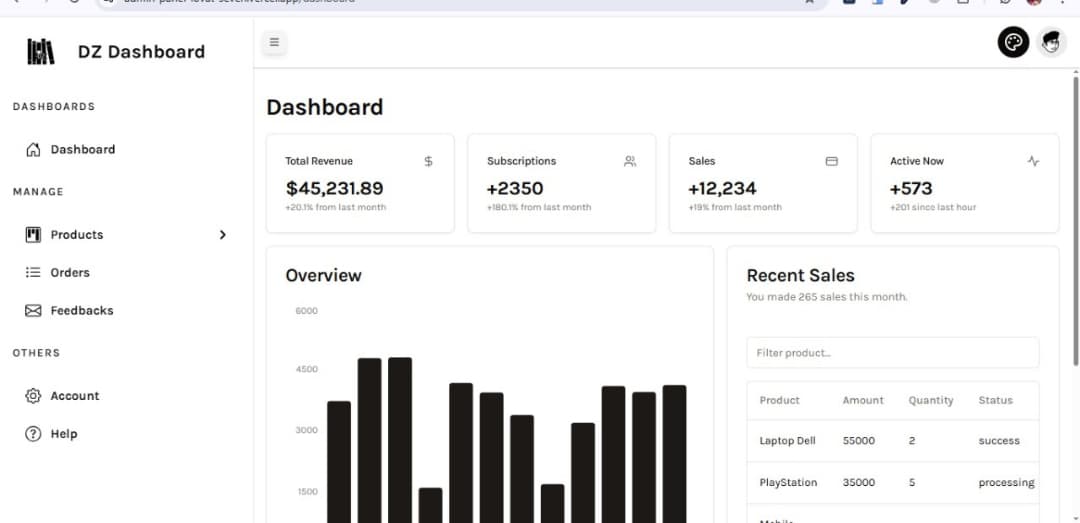Select the Laptop Dell row cell

[x=787, y=441]
